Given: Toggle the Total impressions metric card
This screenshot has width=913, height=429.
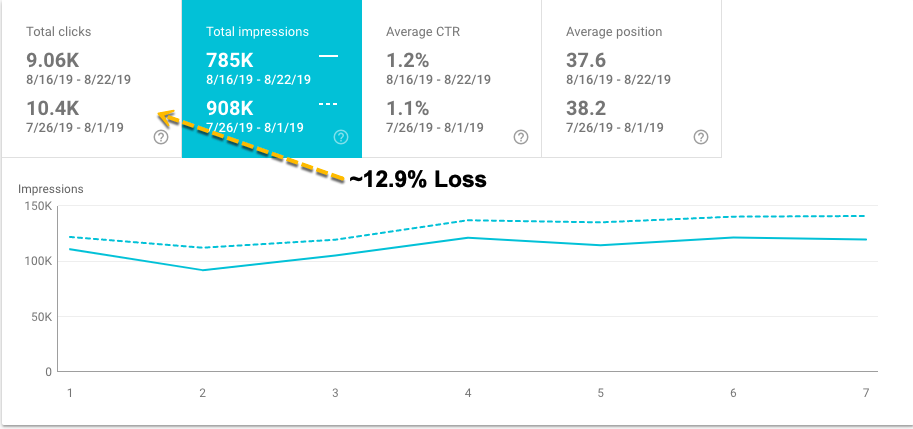Looking at the screenshot, I should 272,79.
